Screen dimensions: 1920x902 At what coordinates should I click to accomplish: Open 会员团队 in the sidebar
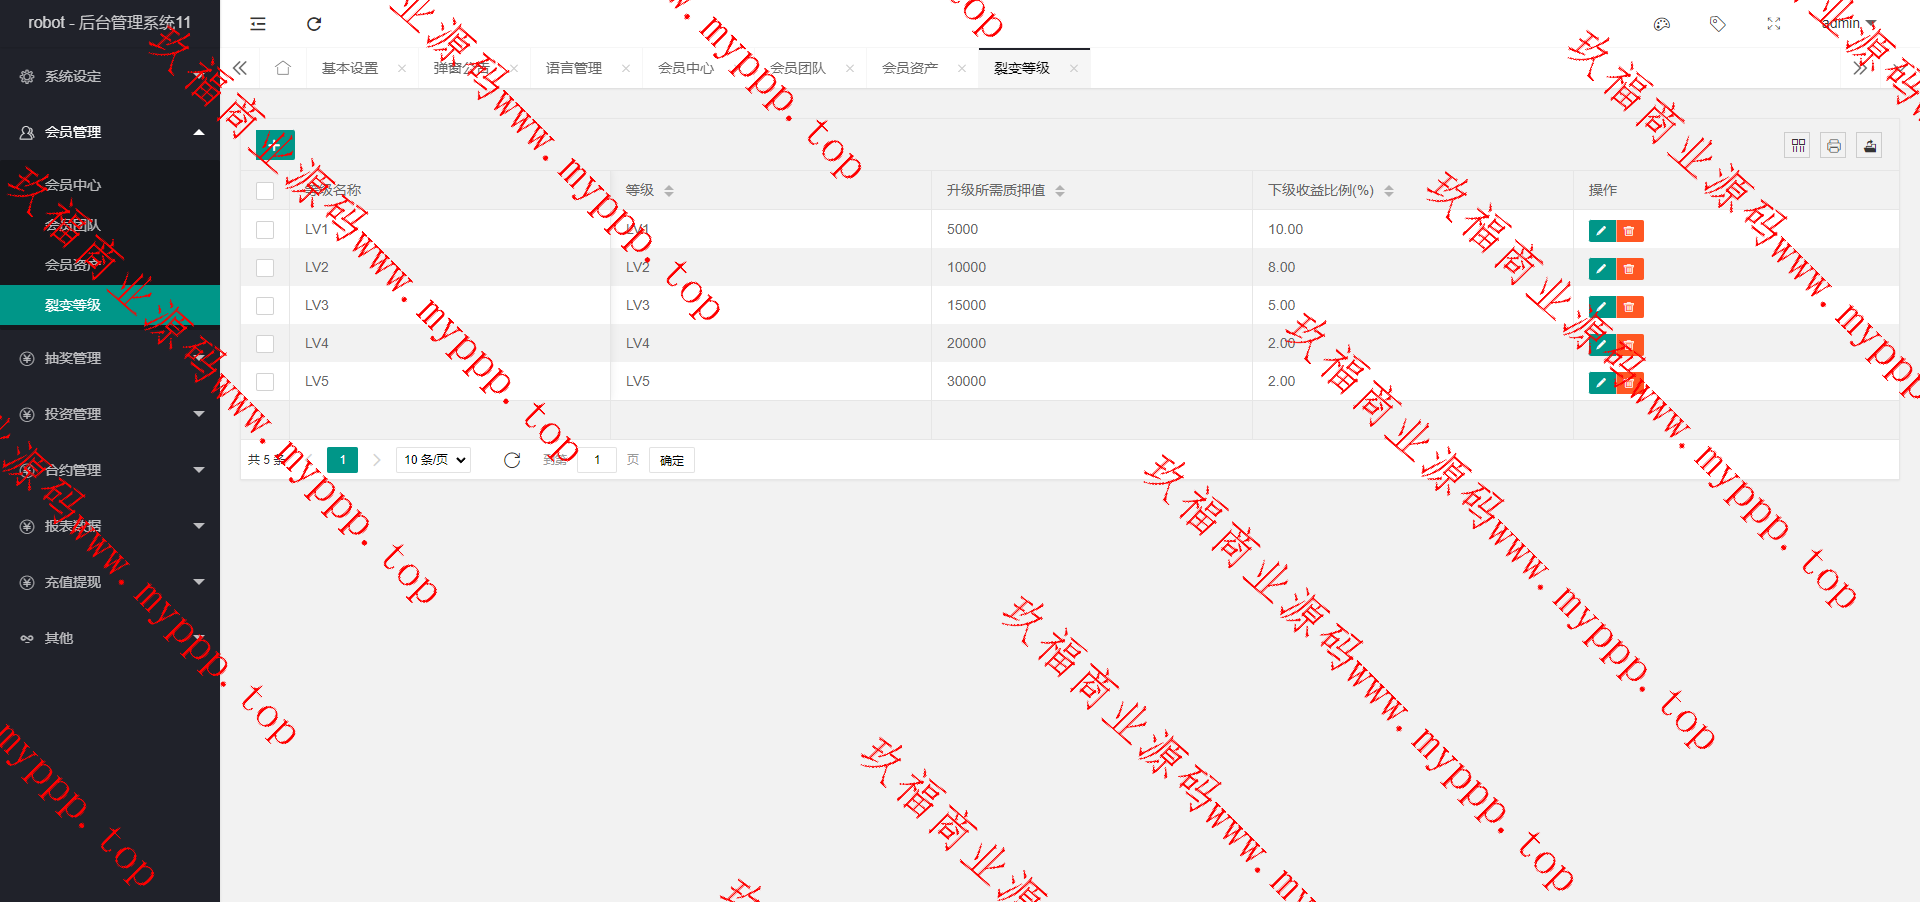[110, 225]
